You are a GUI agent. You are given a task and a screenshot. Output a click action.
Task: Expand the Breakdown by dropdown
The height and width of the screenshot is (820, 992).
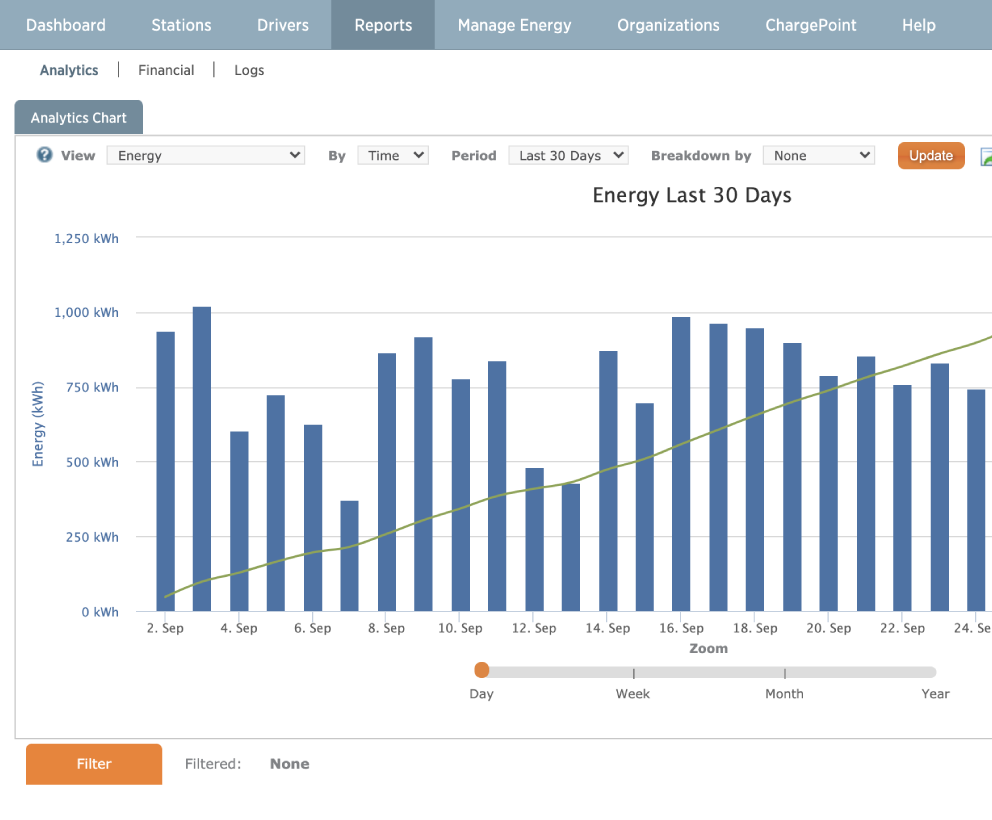[818, 155]
